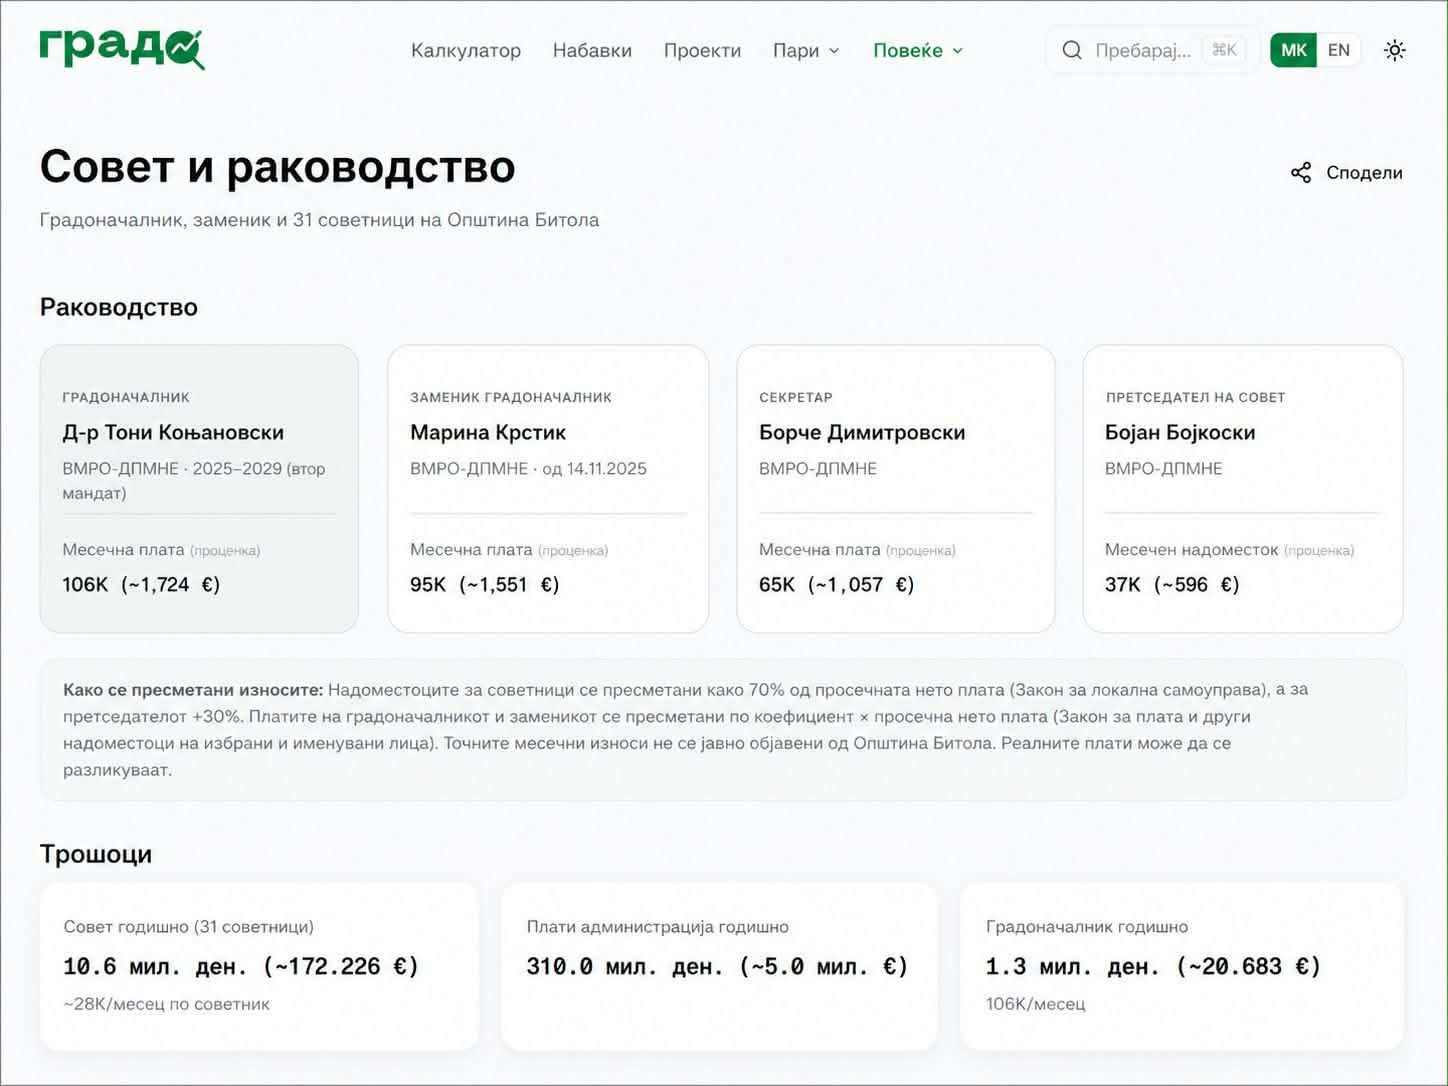
Task: Switch language to EN
Action: (1338, 50)
